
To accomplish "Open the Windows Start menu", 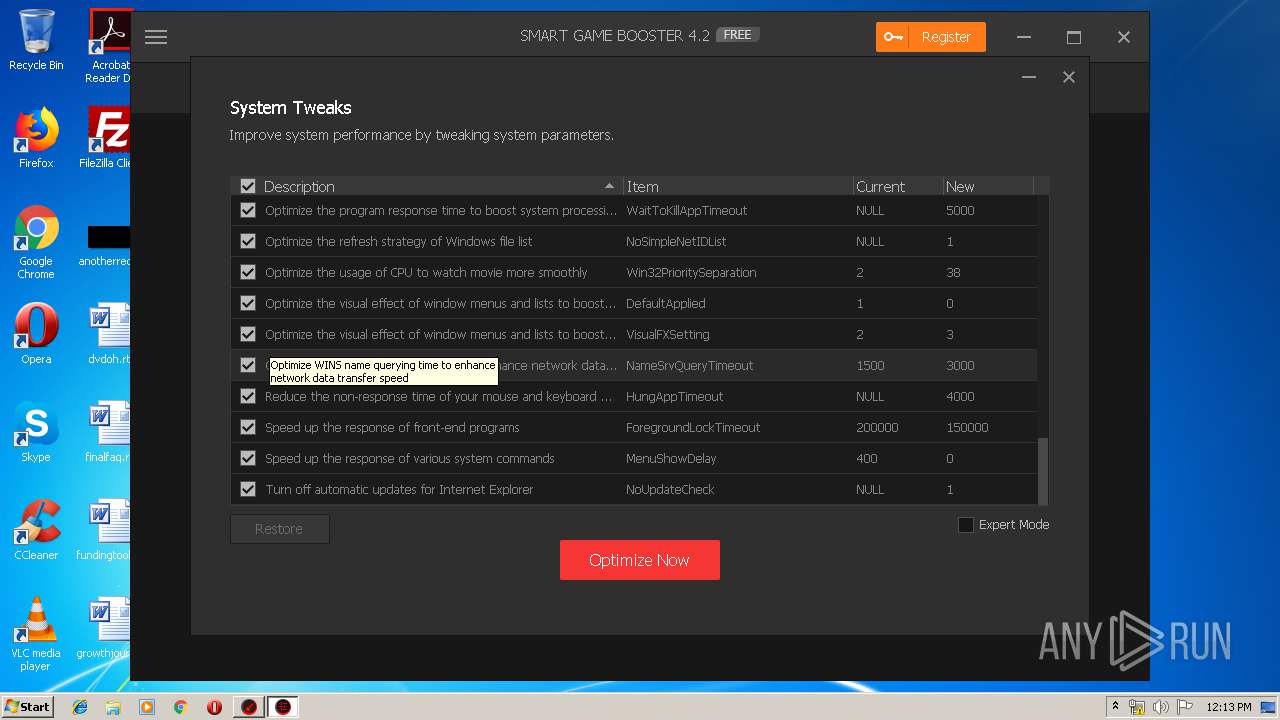I will (x=27, y=707).
